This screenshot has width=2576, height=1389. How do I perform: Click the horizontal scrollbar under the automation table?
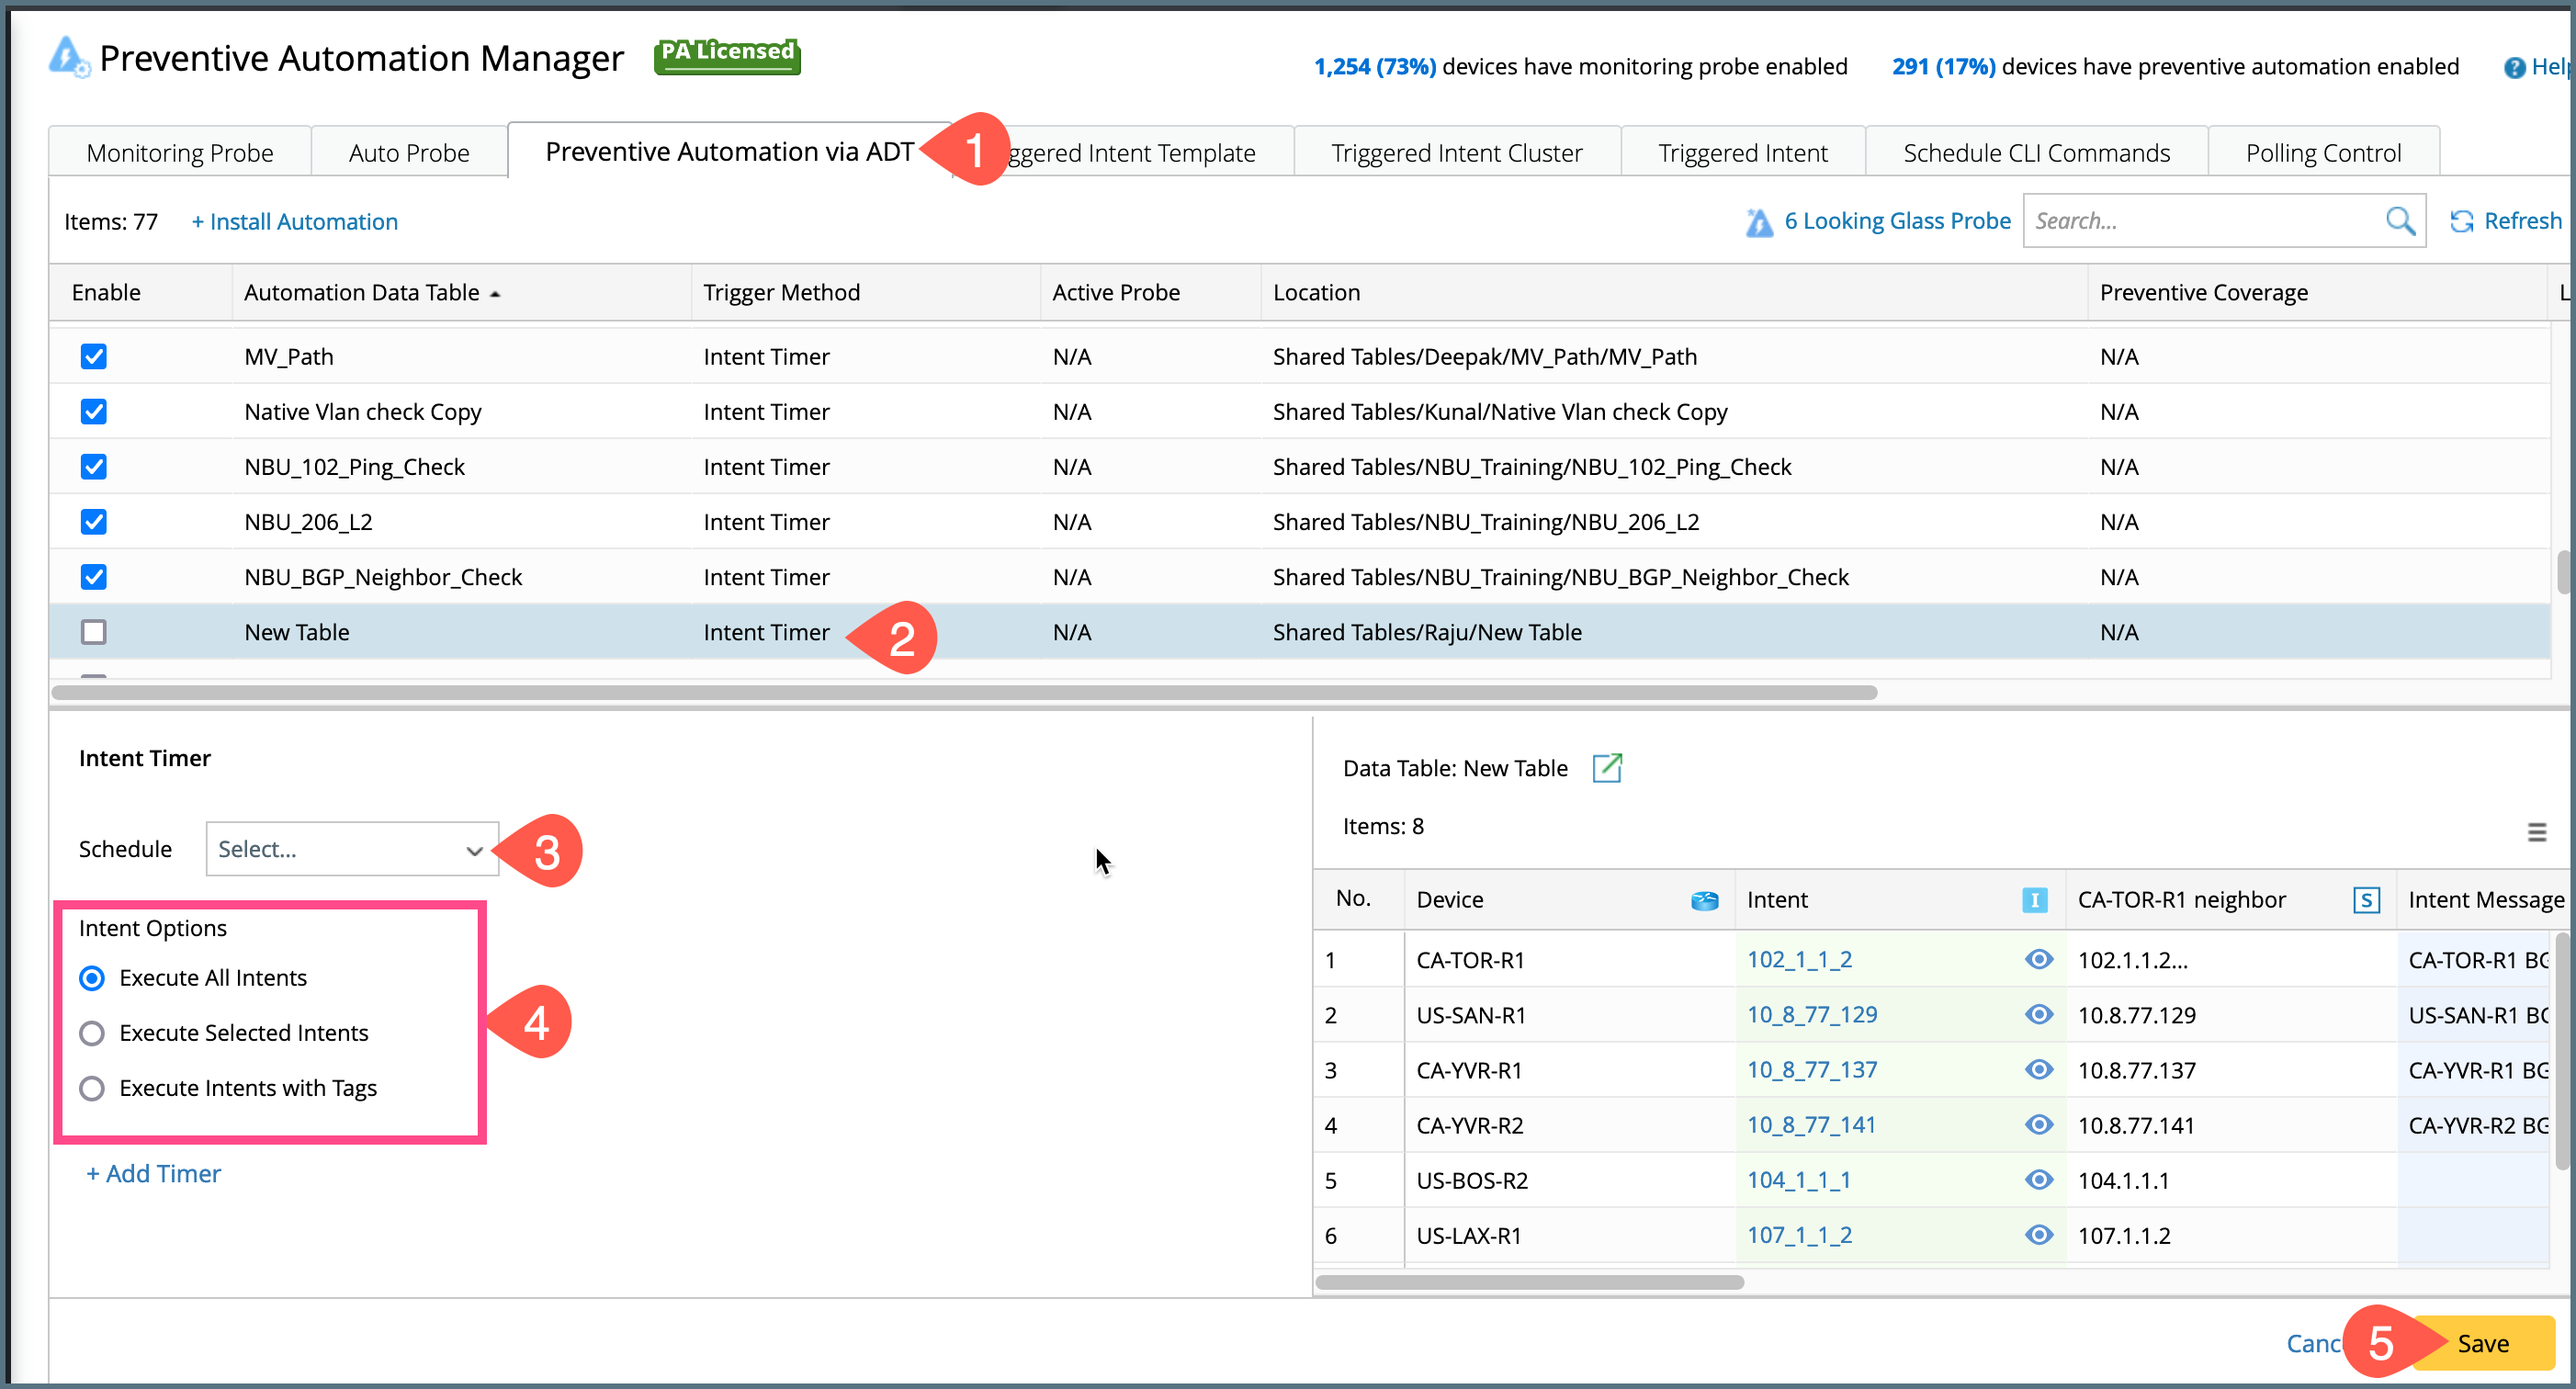(x=964, y=692)
